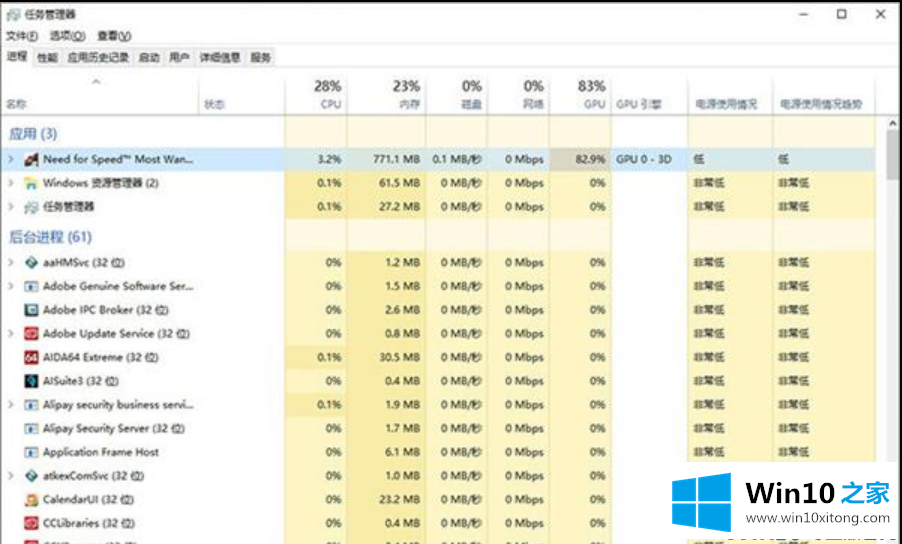
Task: Click the Adobe Update Service red icon
Action: [x=31, y=334]
